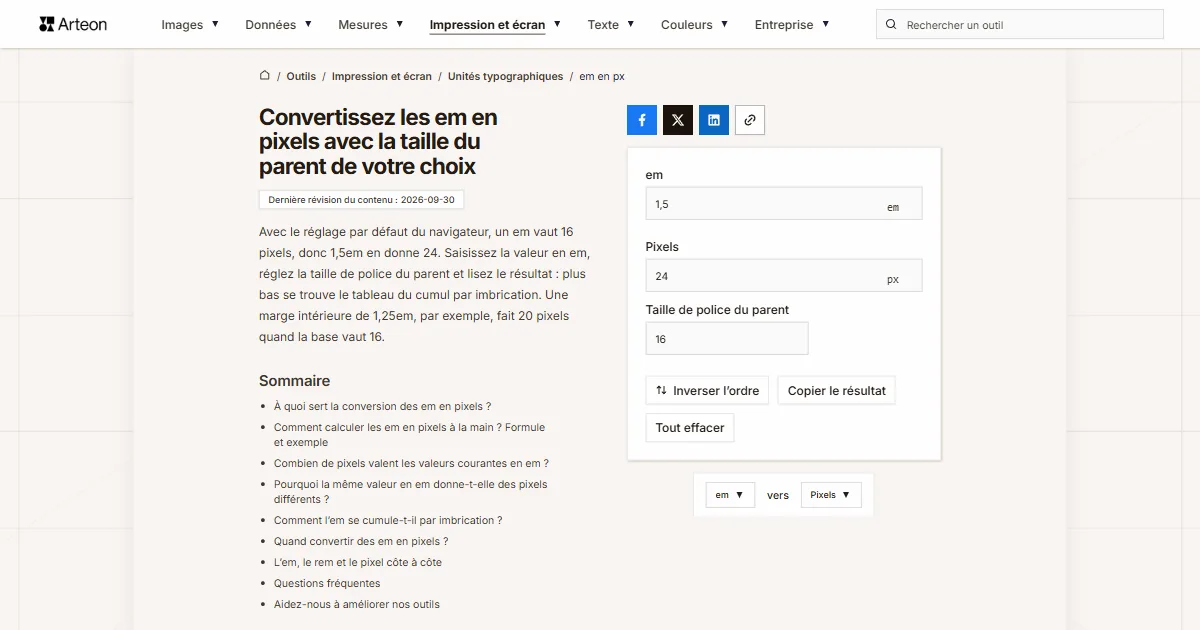
Task: Click the Taille de police du parent field
Action: click(x=727, y=338)
